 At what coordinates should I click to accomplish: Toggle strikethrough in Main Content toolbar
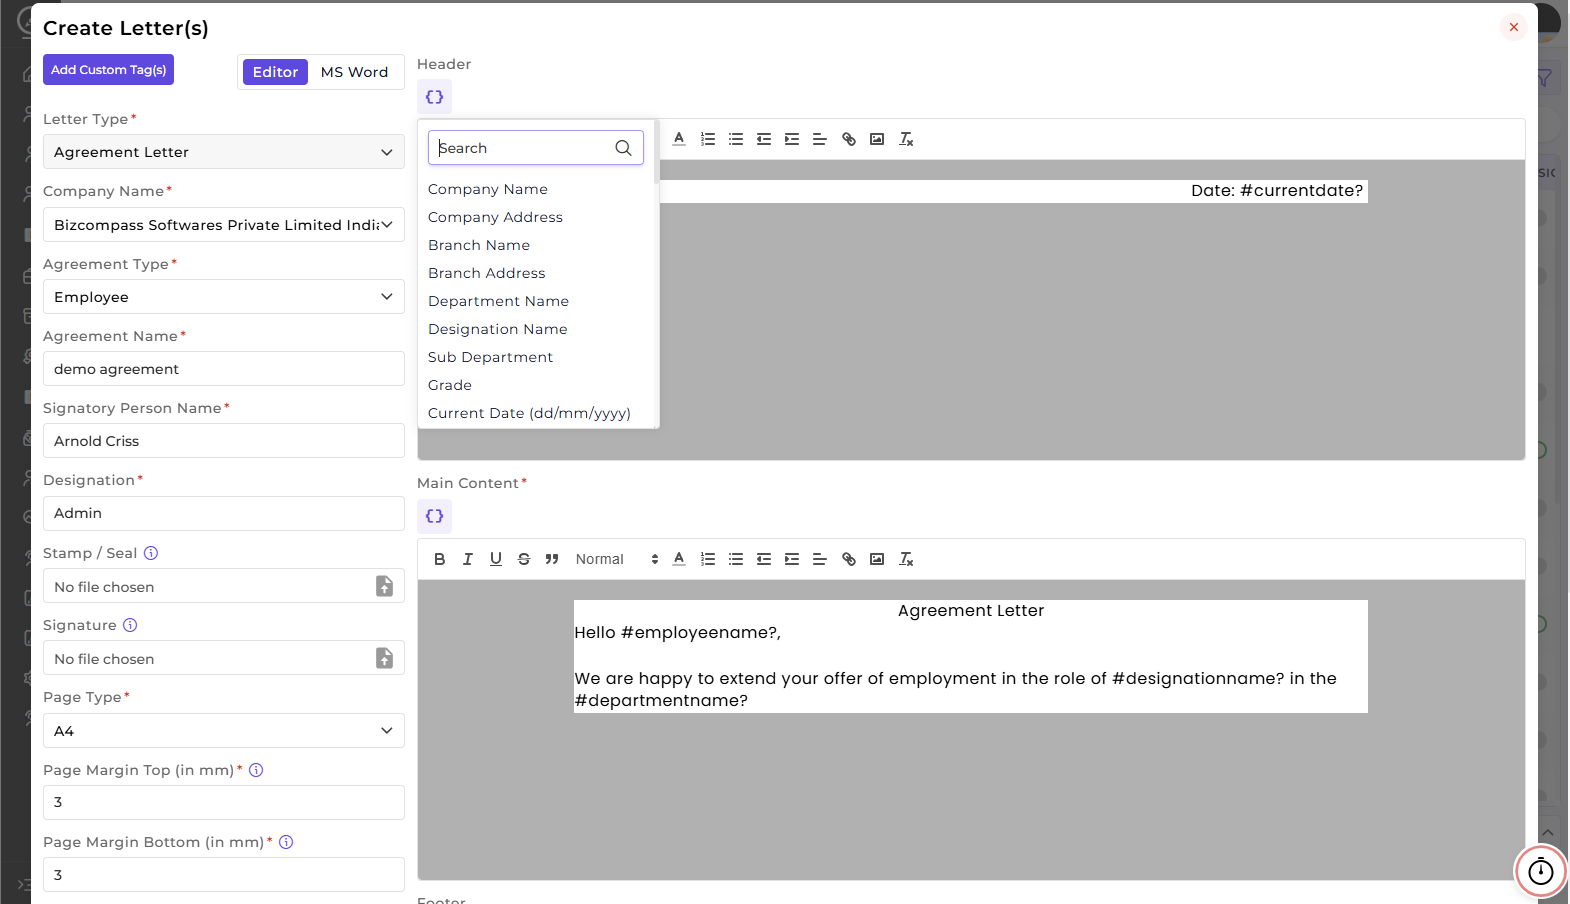523,559
